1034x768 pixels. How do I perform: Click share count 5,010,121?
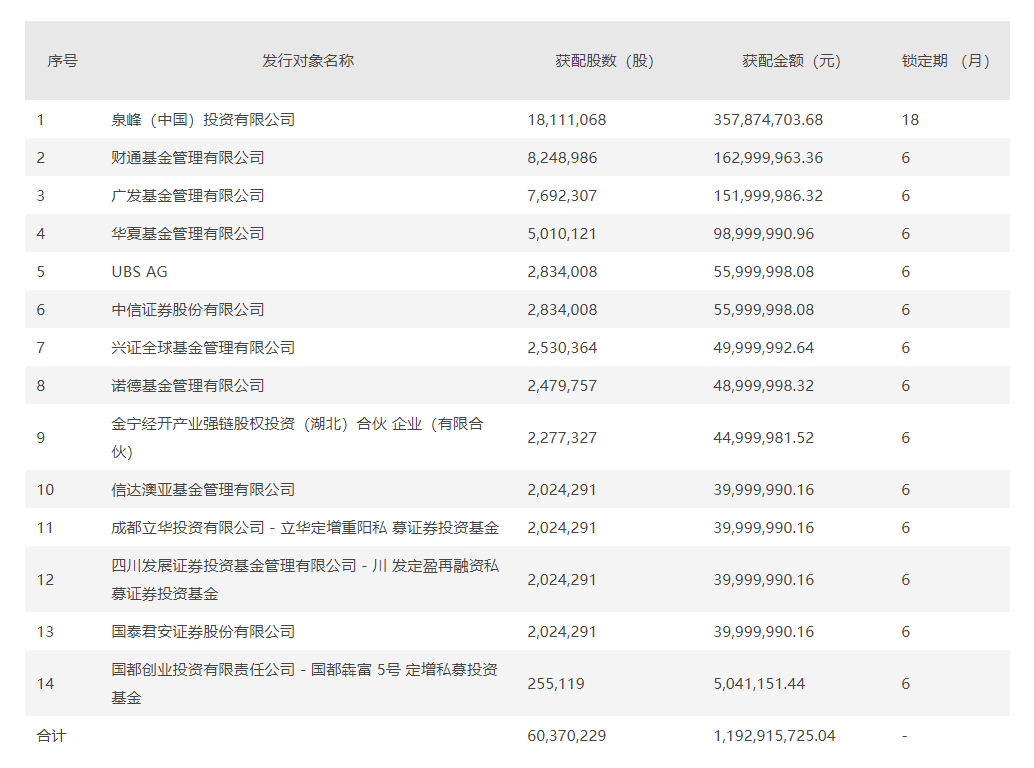(562, 233)
